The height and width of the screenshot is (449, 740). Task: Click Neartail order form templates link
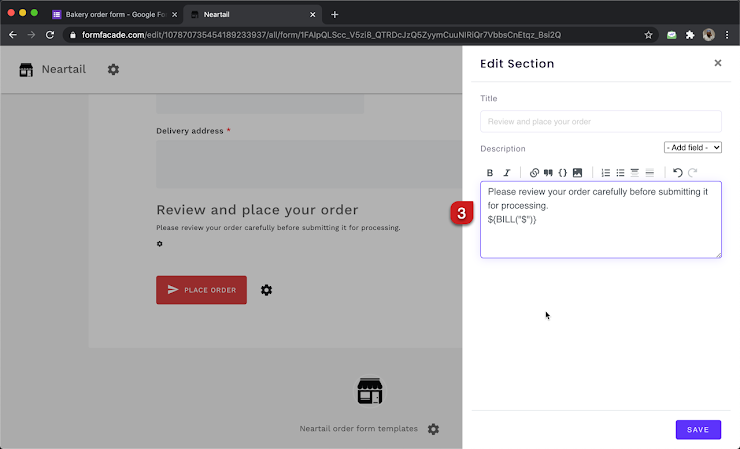(359, 429)
